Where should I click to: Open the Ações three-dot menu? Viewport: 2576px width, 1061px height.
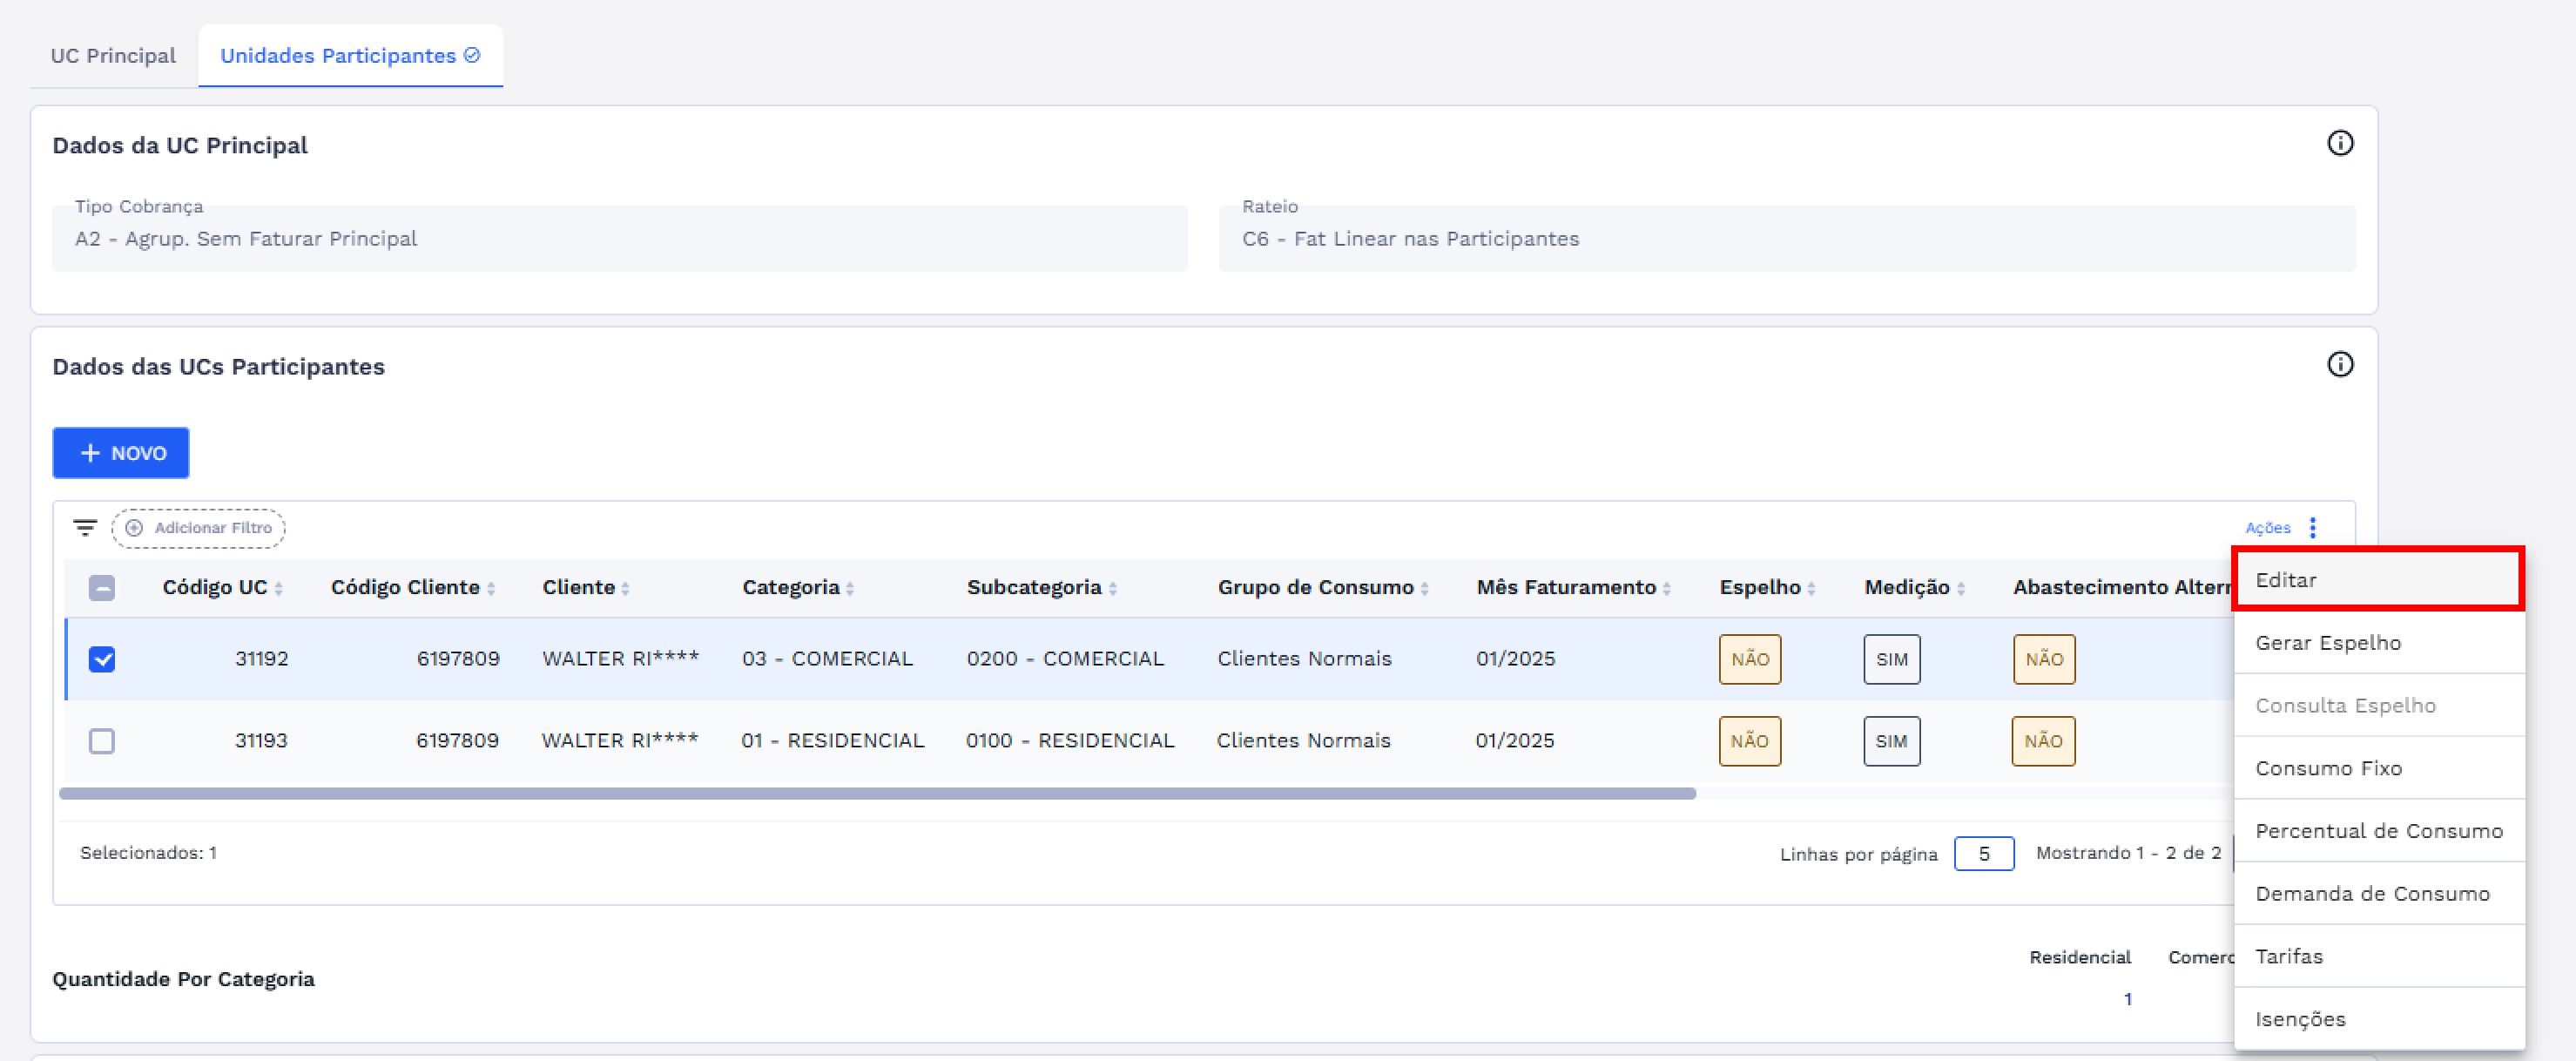(x=2312, y=527)
